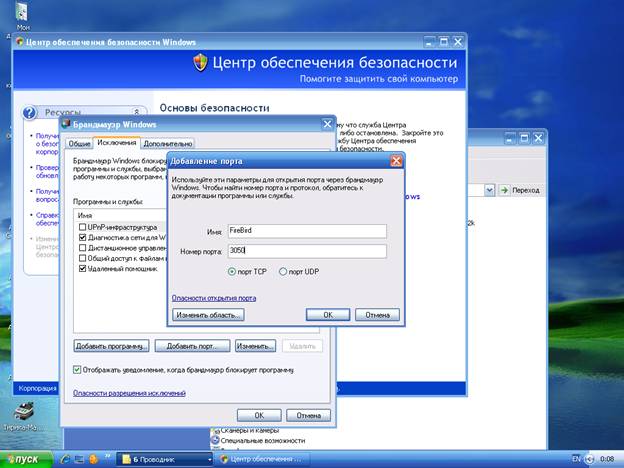This screenshot has height=468, width=624.
Task: Close the Брандмауэр Windows dialog
Action: pyautogui.click(x=327, y=124)
